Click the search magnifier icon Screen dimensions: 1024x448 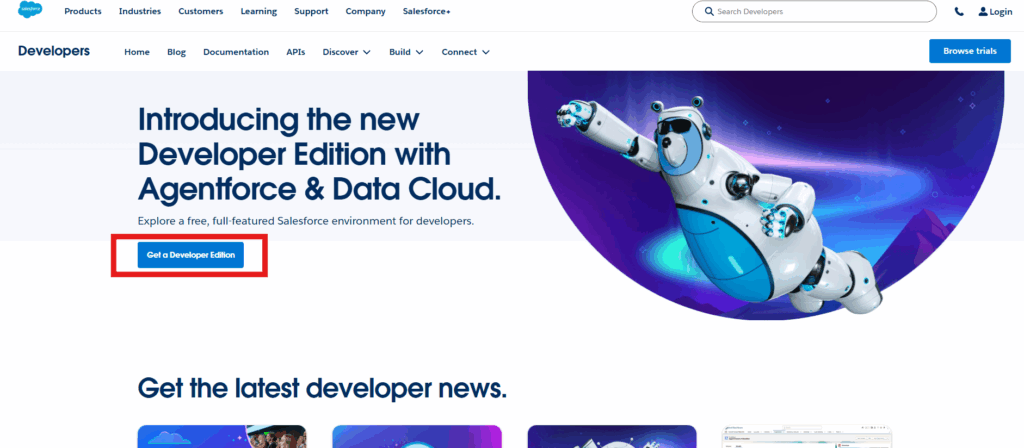pos(709,12)
